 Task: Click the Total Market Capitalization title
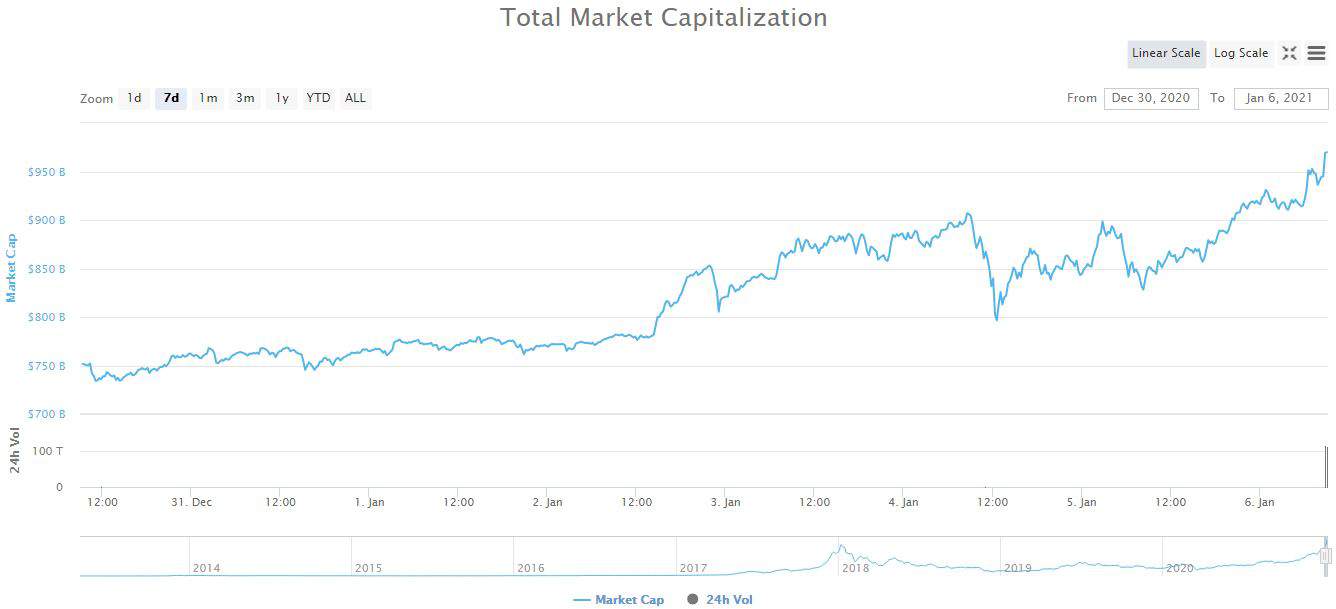[x=663, y=17]
